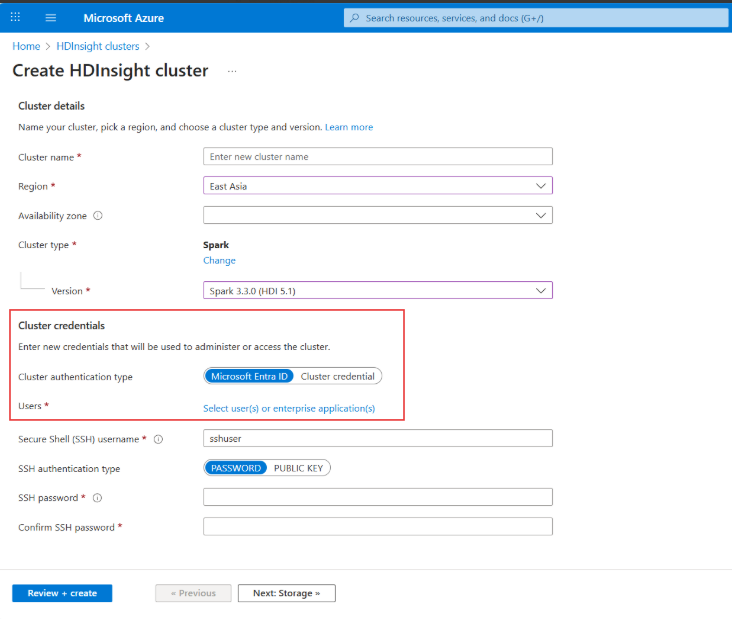Select Cluster credential authentication
The width and height of the screenshot is (732, 619).
[338, 376]
